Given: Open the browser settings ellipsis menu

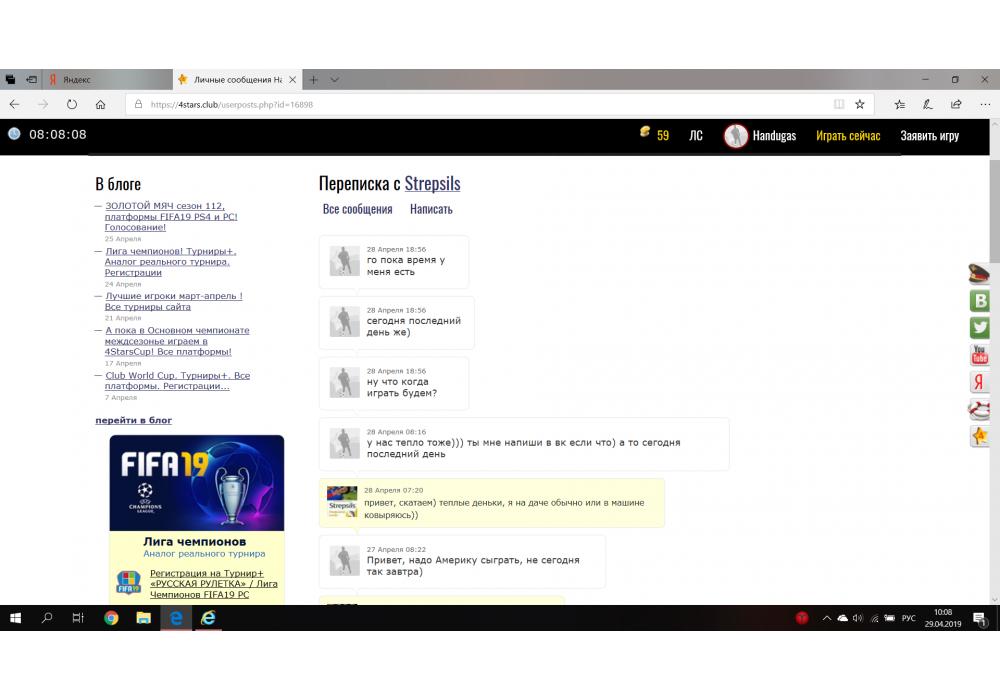Looking at the screenshot, I should [x=982, y=104].
